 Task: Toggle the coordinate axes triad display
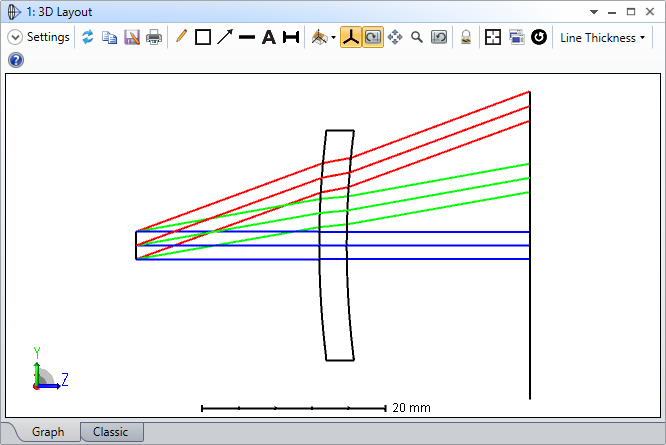[x=351, y=37]
